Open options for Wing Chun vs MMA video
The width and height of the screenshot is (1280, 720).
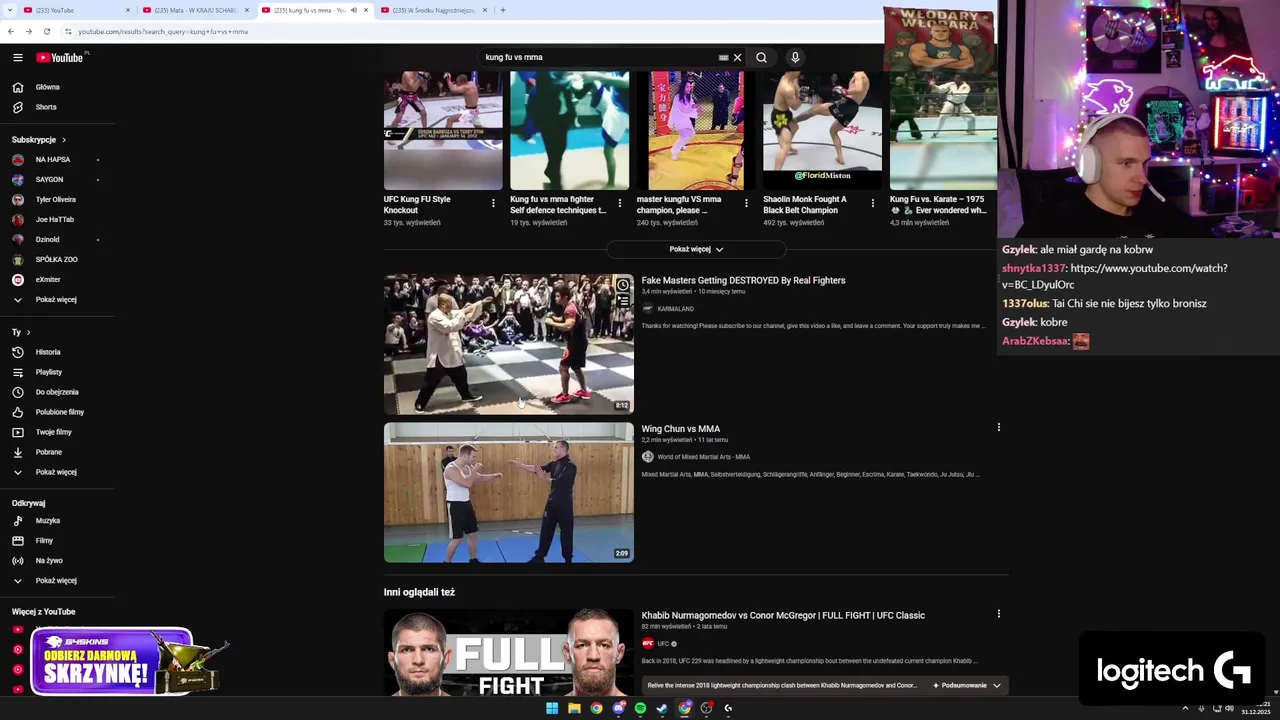point(998,428)
